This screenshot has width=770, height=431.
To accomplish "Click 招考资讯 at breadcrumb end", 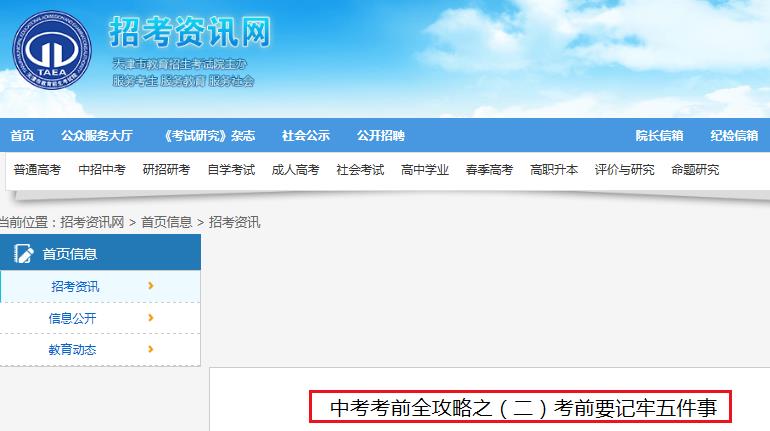I will [234, 222].
